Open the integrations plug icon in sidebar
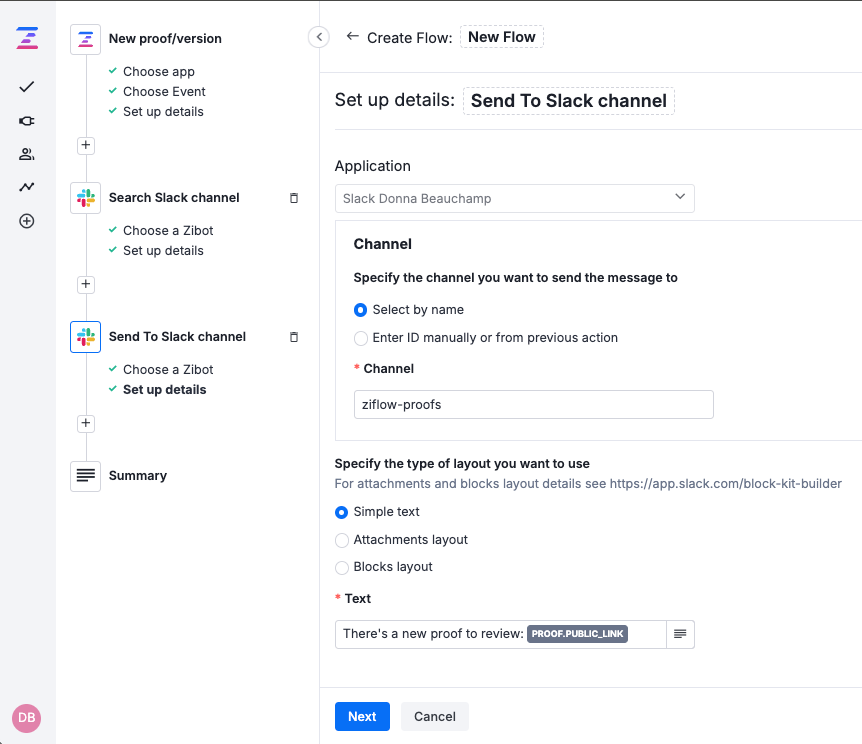This screenshot has height=744, width=862. [27, 121]
